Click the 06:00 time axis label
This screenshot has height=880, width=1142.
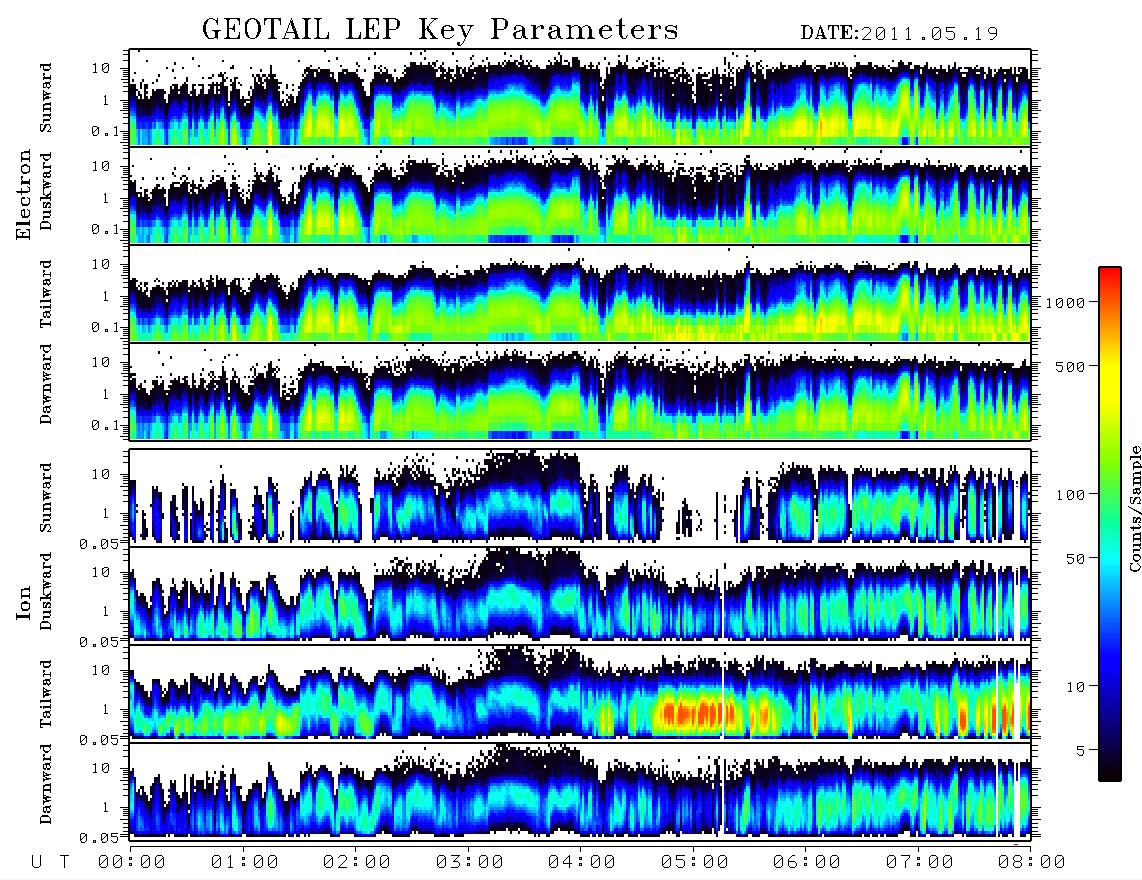806,863
